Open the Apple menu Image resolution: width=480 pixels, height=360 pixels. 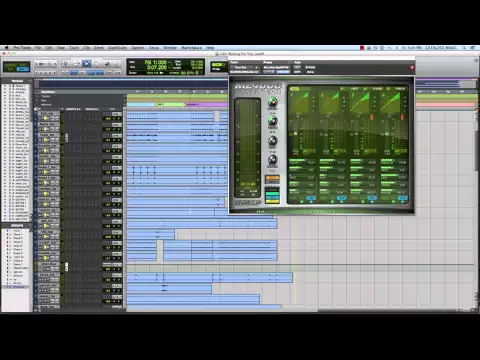(6, 48)
